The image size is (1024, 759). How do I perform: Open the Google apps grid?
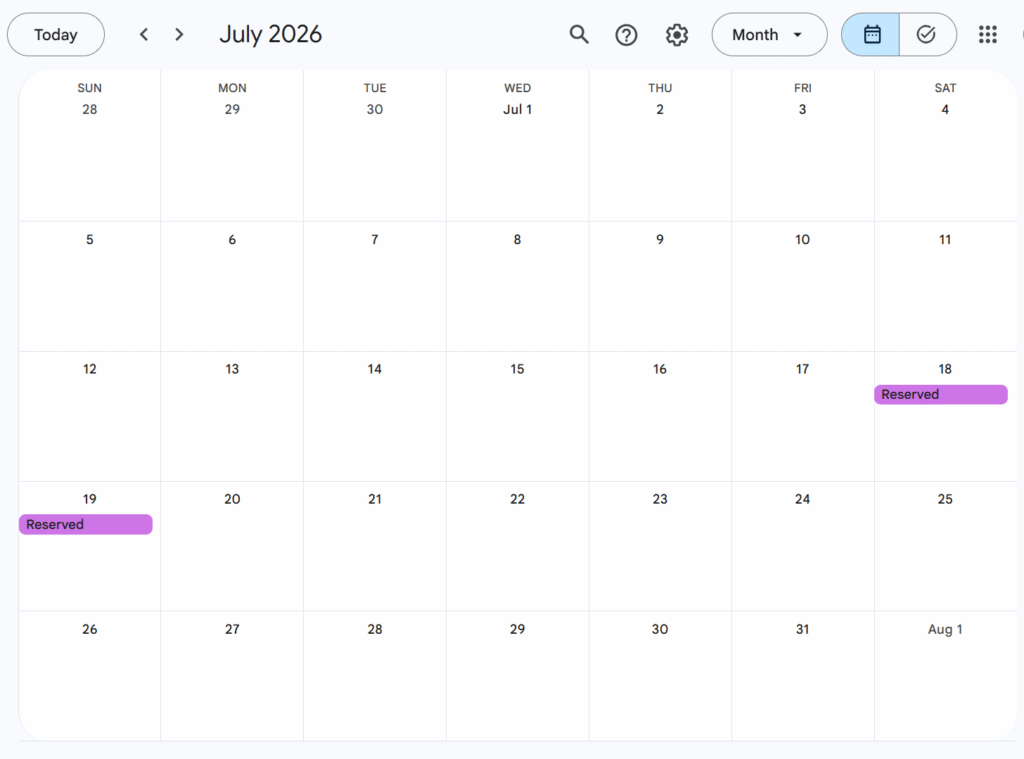pos(988,35)
